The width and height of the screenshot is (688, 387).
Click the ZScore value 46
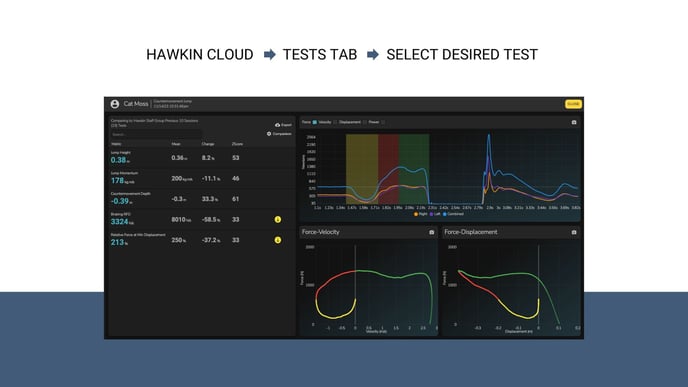(x=236, y=179)
